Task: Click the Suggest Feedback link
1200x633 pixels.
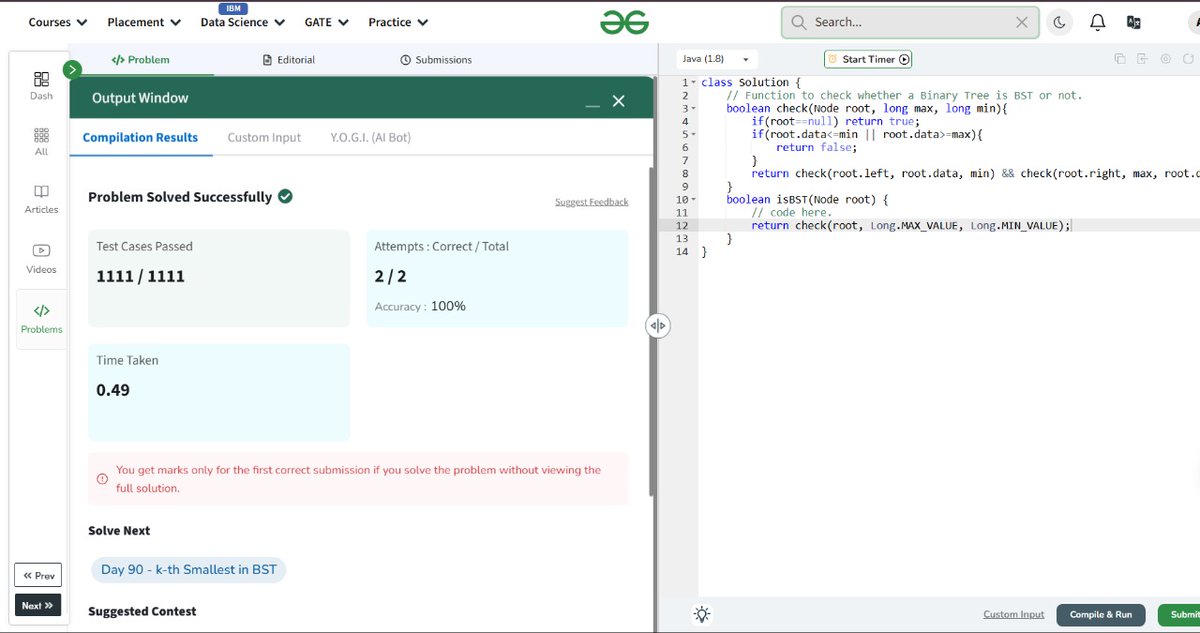Action: (592, 202)
